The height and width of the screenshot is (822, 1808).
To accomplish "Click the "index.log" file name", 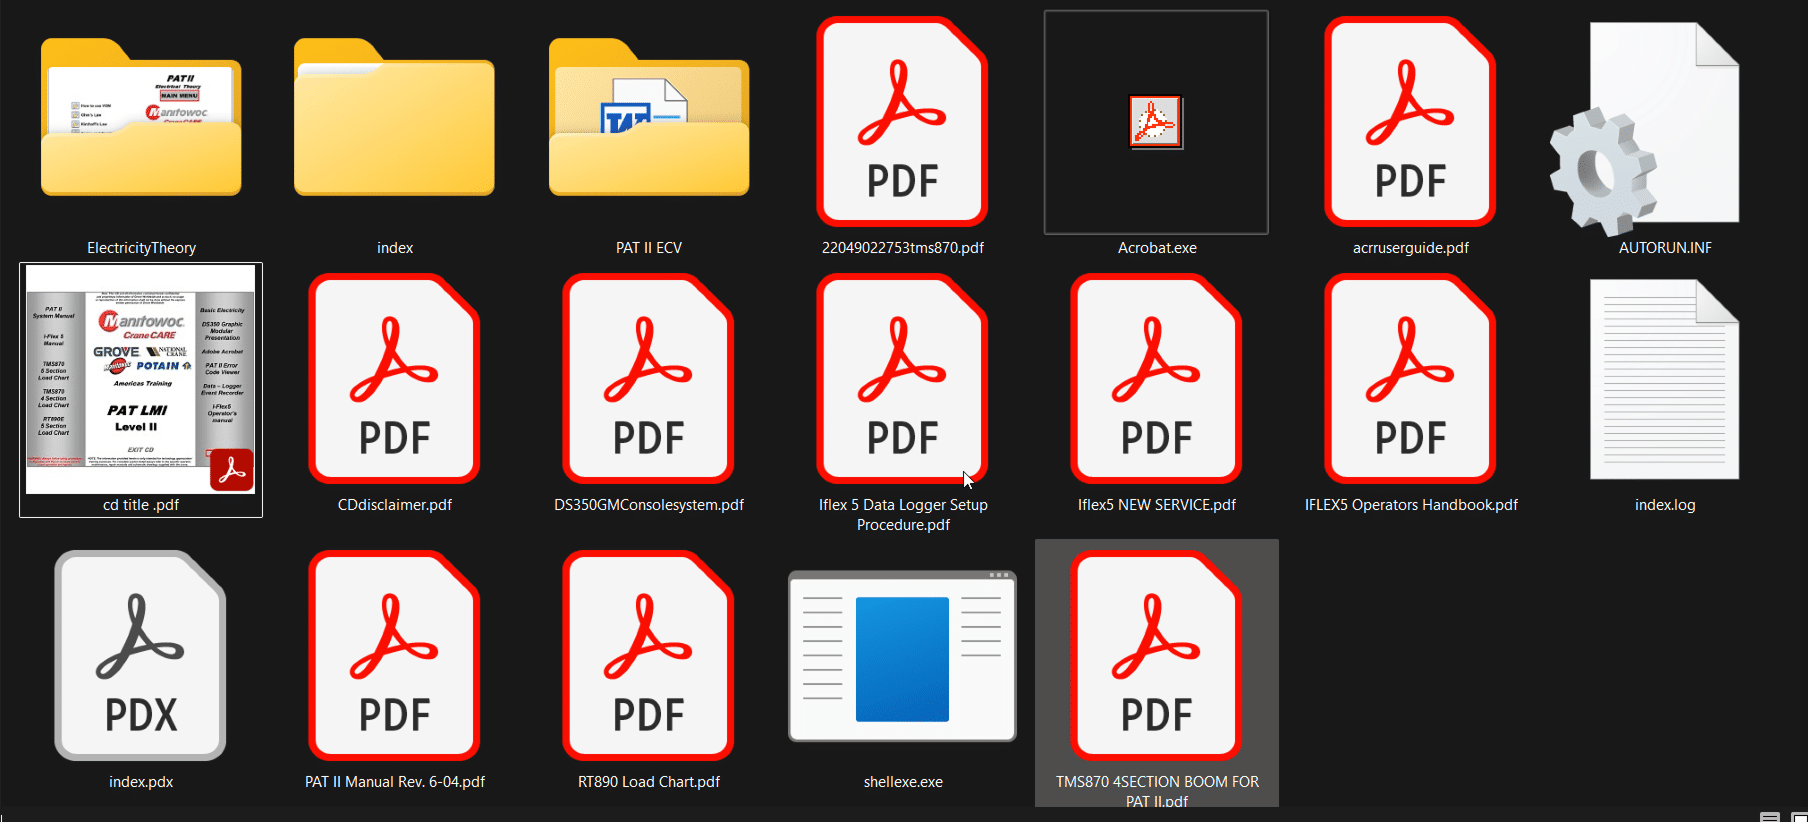I will (1665, 505).
